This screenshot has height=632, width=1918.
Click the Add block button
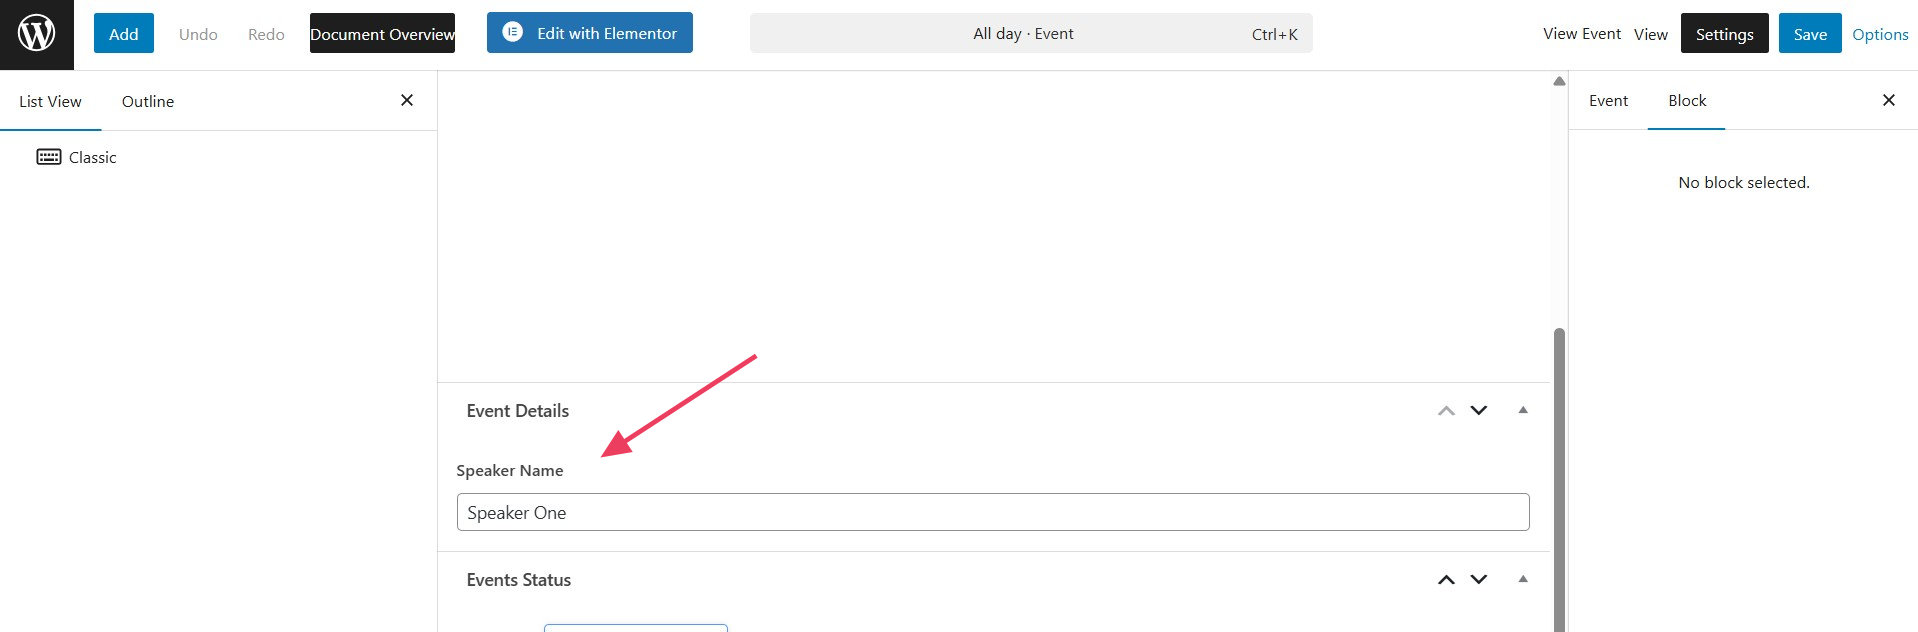(x=124, y=34)
